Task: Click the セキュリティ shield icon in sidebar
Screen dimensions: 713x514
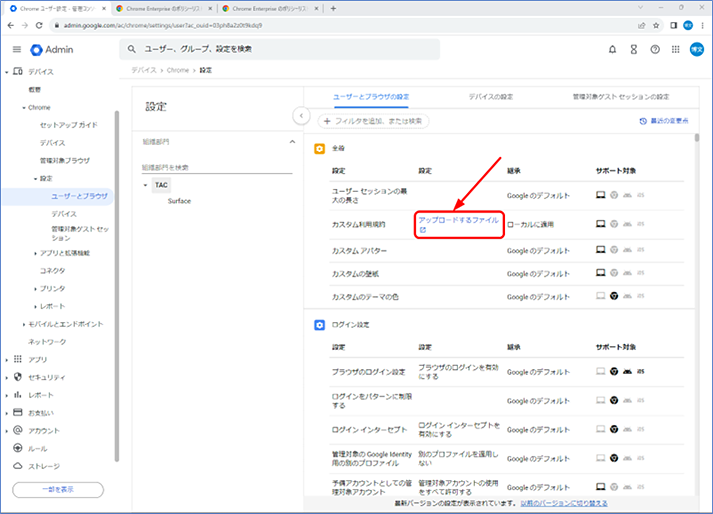Action: coord(18,377)
